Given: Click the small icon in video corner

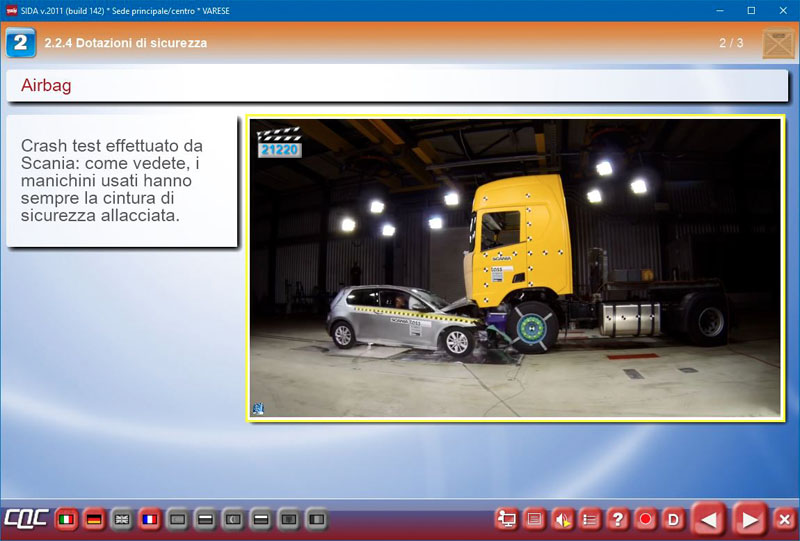Looking at the screenshot, I should pos(258,408).
